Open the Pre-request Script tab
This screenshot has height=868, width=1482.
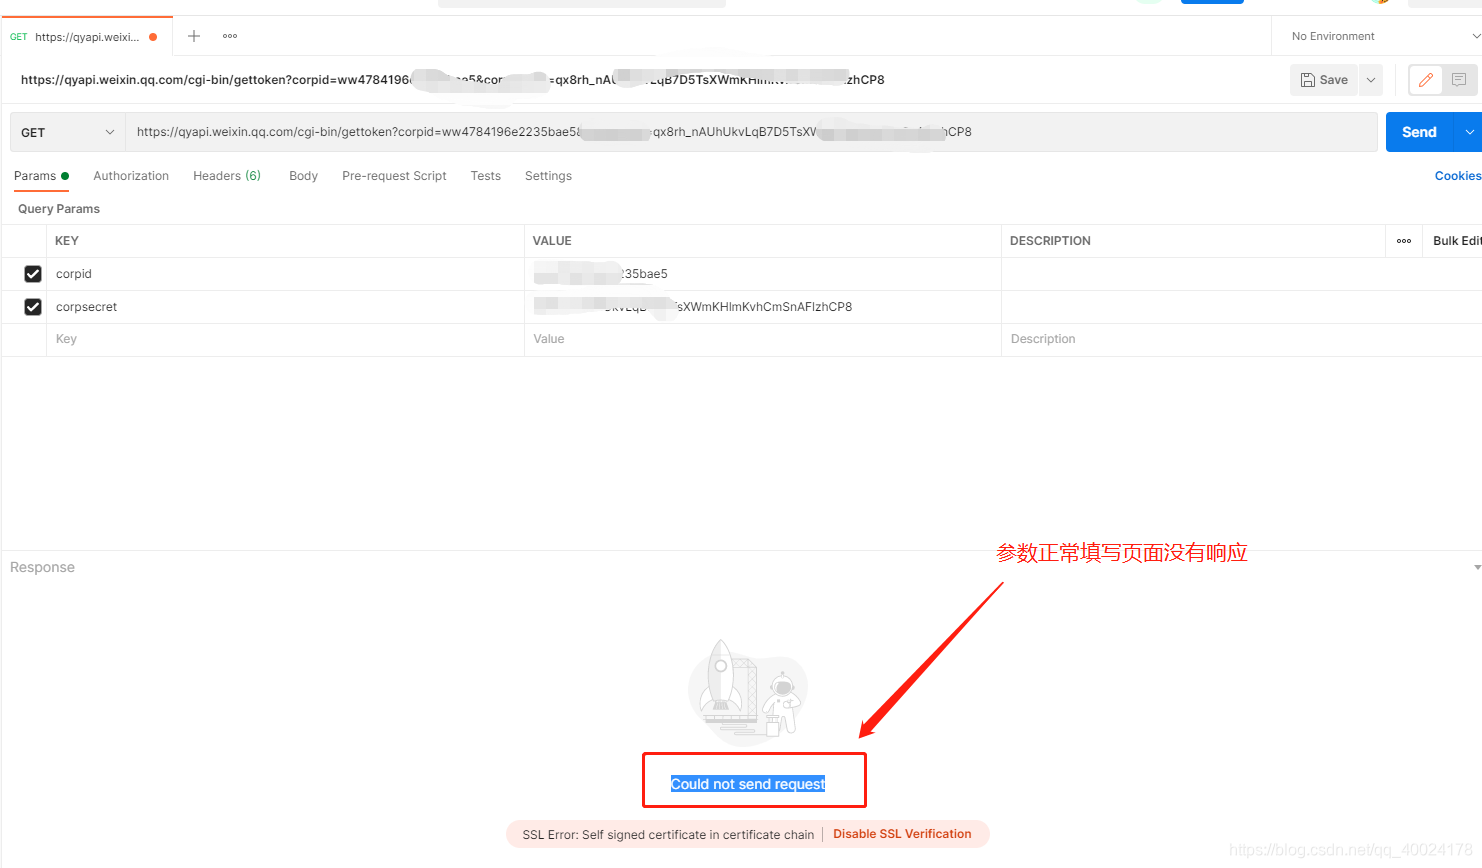coord(394,175)
